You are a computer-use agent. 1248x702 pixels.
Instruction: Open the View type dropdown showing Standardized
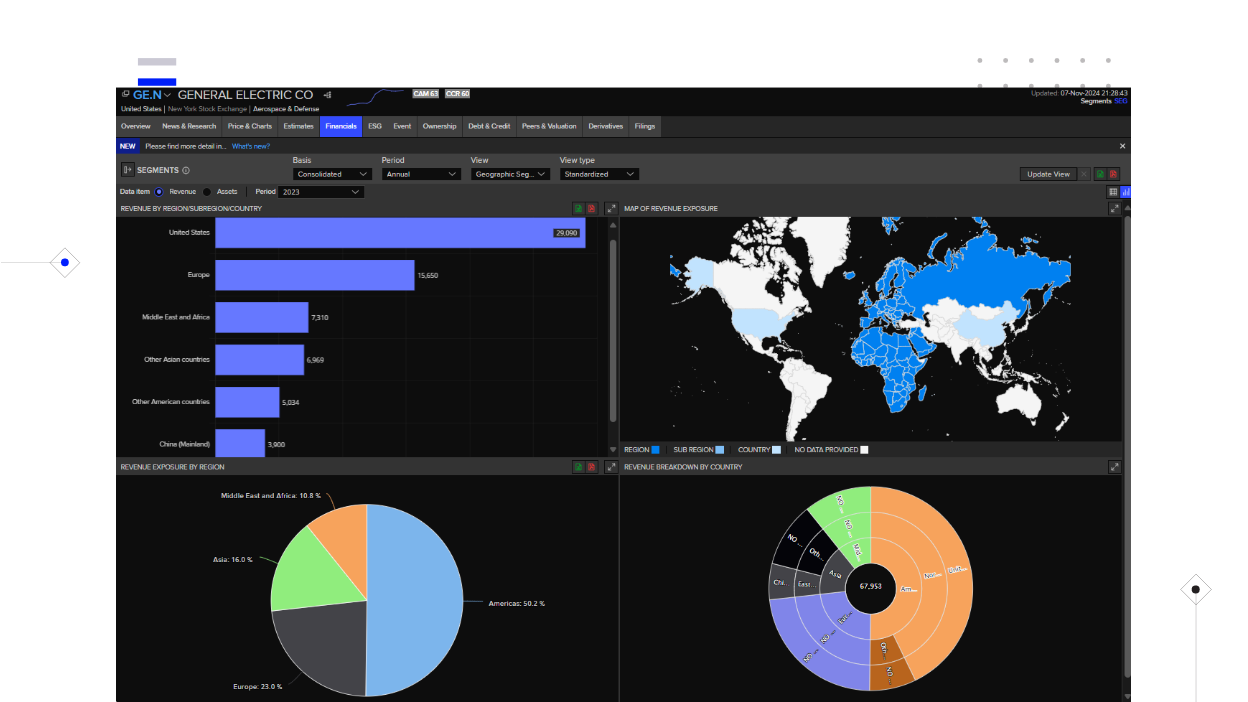point(598,173)
